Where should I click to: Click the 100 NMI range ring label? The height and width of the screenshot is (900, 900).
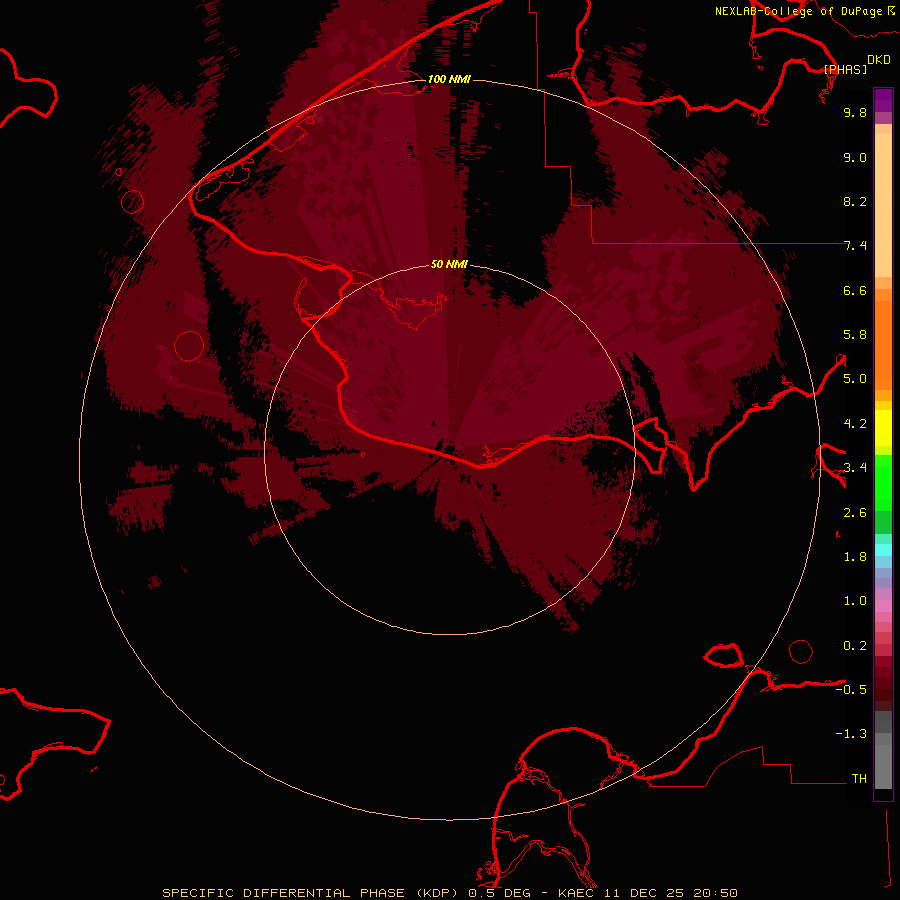click(x=449, y=79)
